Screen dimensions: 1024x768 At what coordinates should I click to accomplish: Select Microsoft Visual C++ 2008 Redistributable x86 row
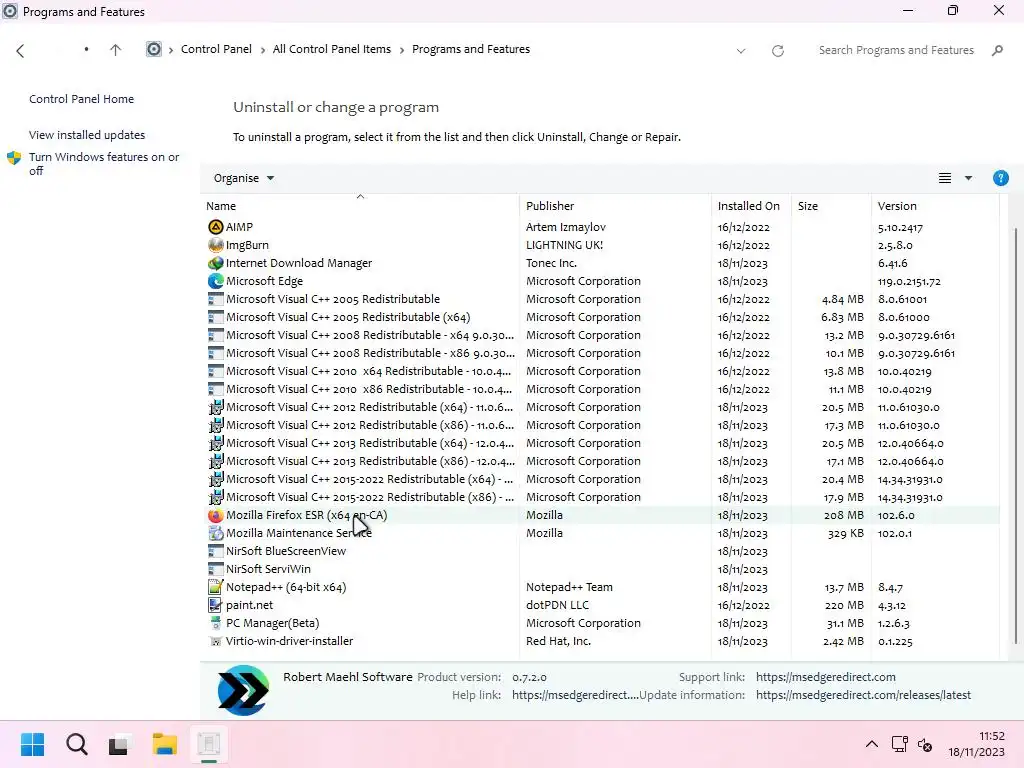[x=600, y=353]
